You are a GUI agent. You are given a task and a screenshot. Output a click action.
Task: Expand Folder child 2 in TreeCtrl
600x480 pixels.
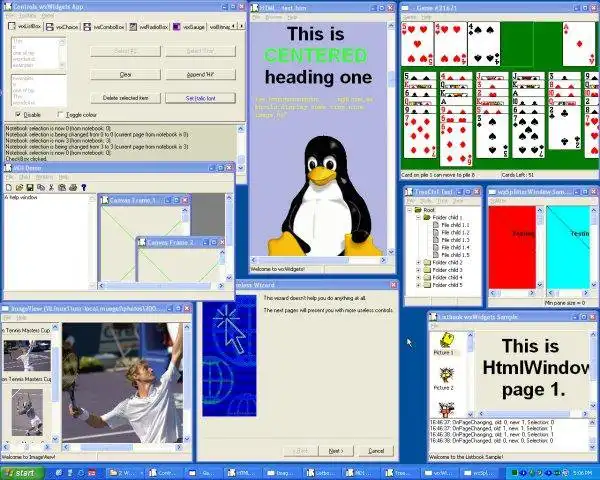[418, 263]
